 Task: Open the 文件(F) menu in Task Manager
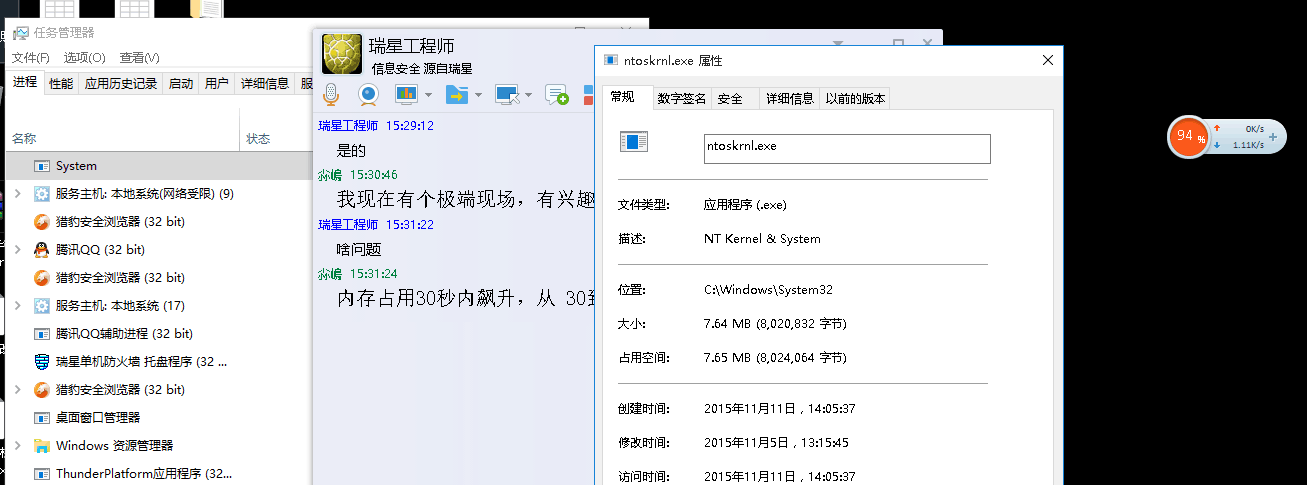31,58
